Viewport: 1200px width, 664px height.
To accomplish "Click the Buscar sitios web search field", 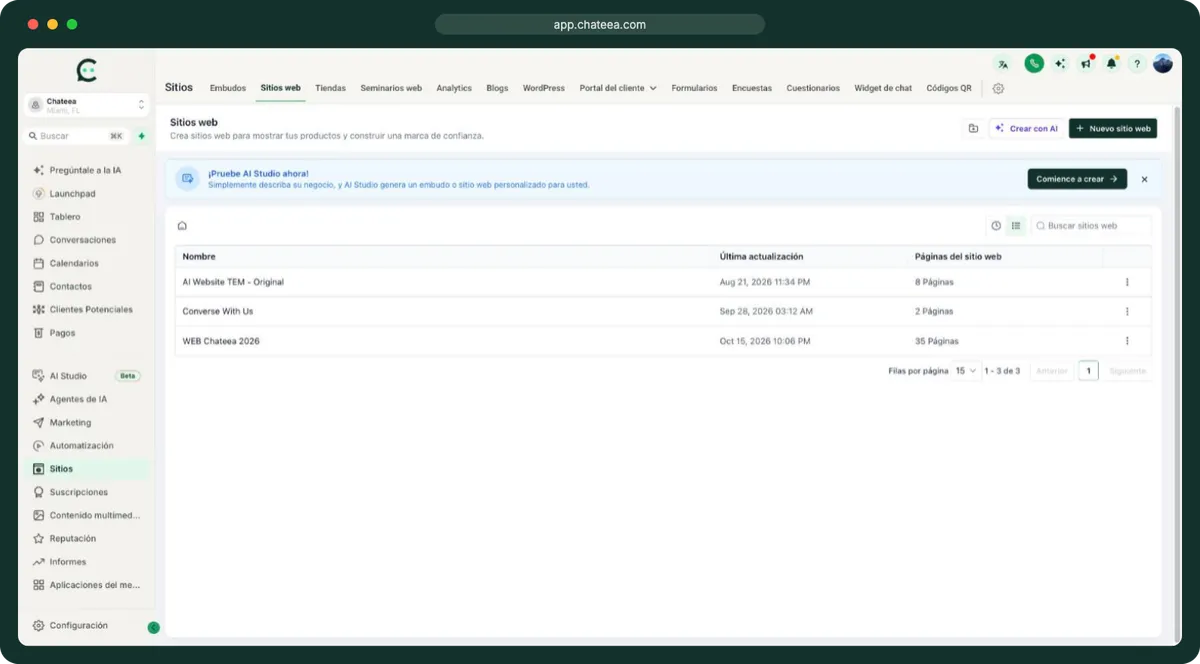I will click(x=1091, y=226).
